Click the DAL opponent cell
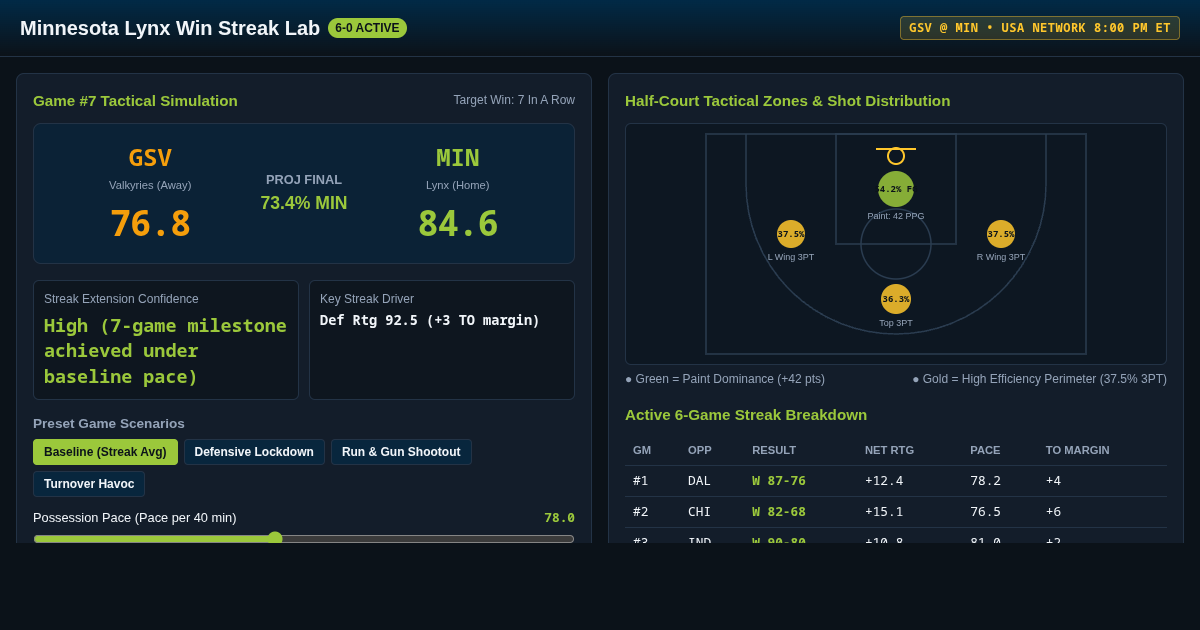This screenshot has height=630, width=1200. click(x=699, y=481)
